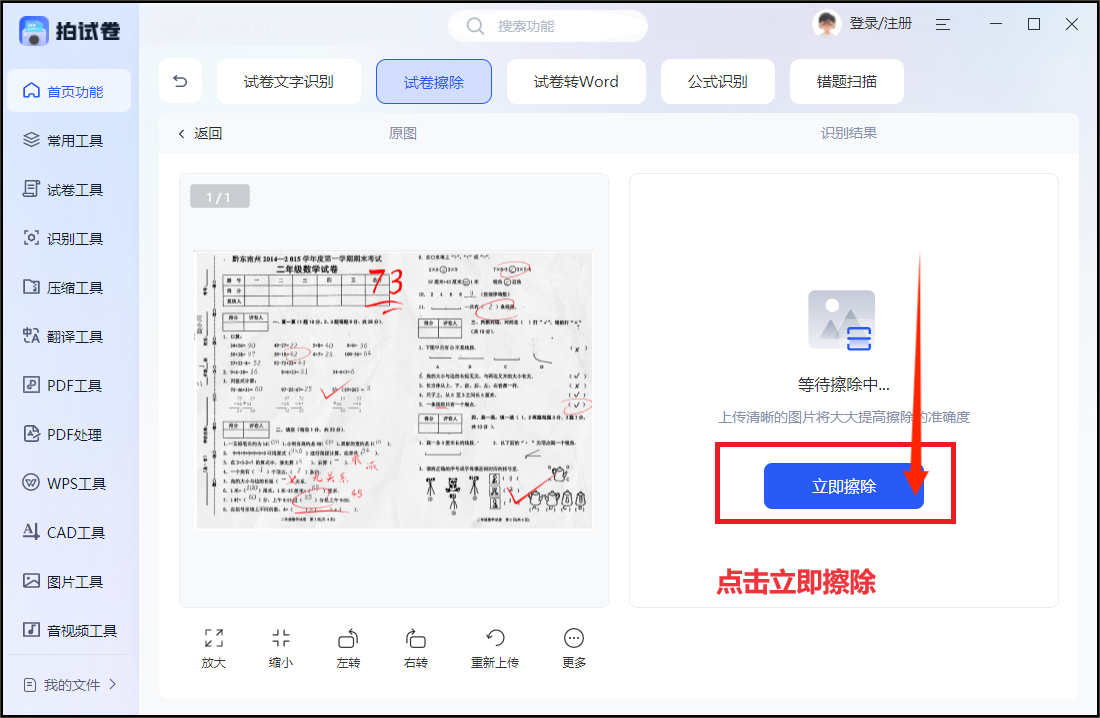The height and width of the screenshot is (718, 1100).
Task: Click the 等待擦除中... status text
Action: (x=843, y=385)
